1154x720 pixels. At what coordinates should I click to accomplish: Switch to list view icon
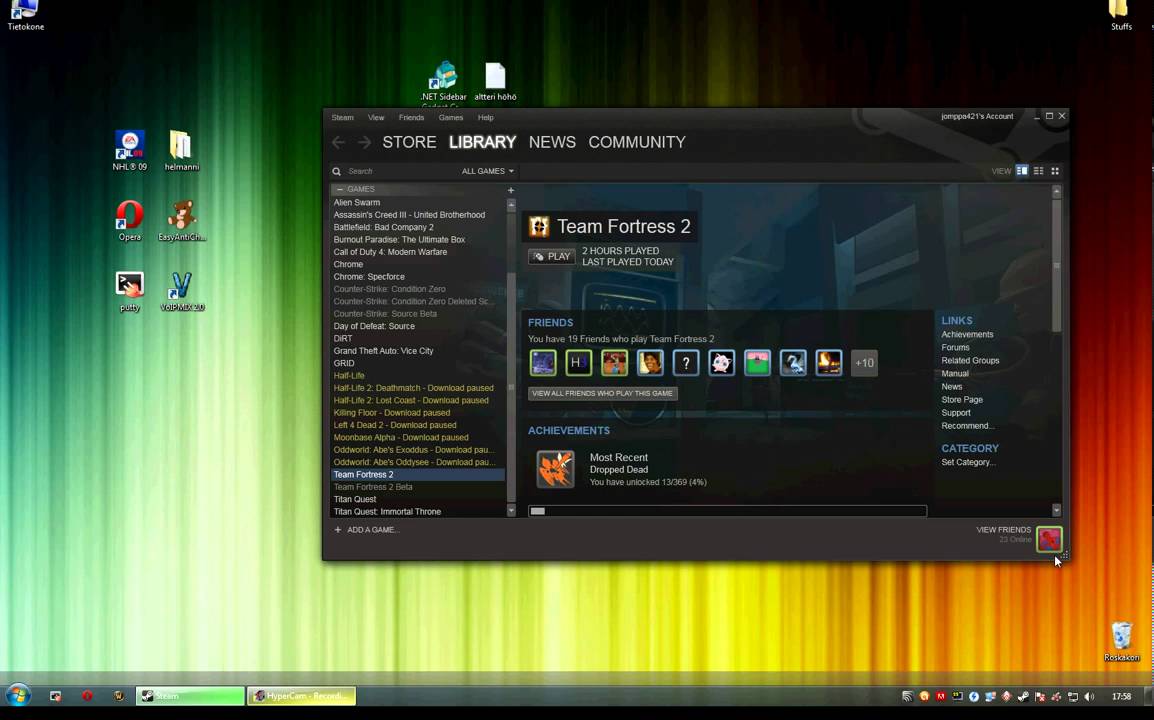(1038, 171)
